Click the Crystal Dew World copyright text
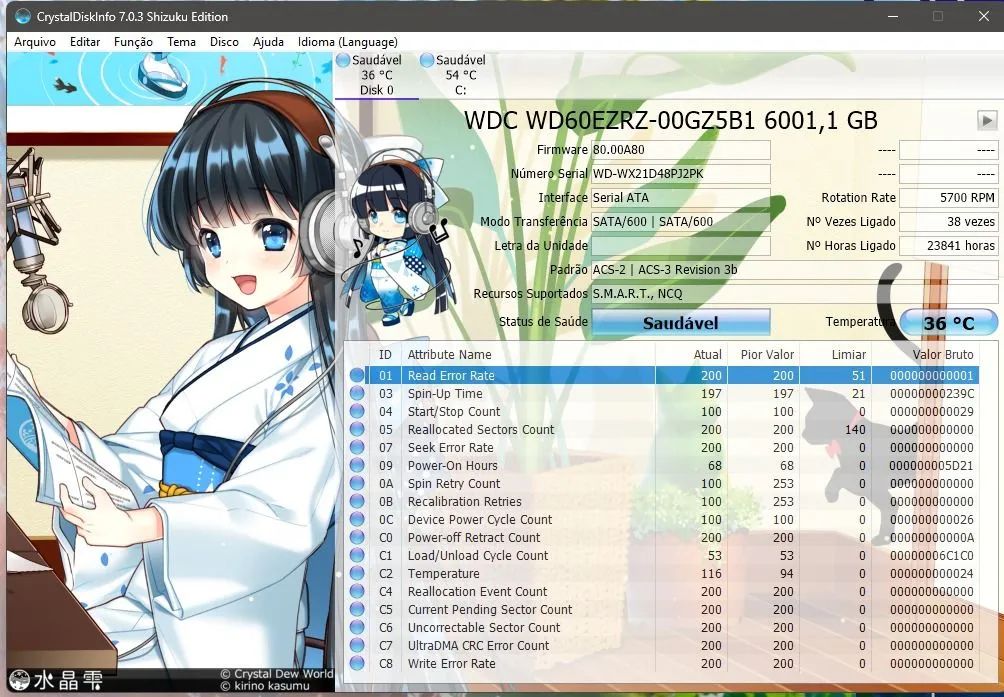The image size is (1004, 697). click(x=277, y=674)
